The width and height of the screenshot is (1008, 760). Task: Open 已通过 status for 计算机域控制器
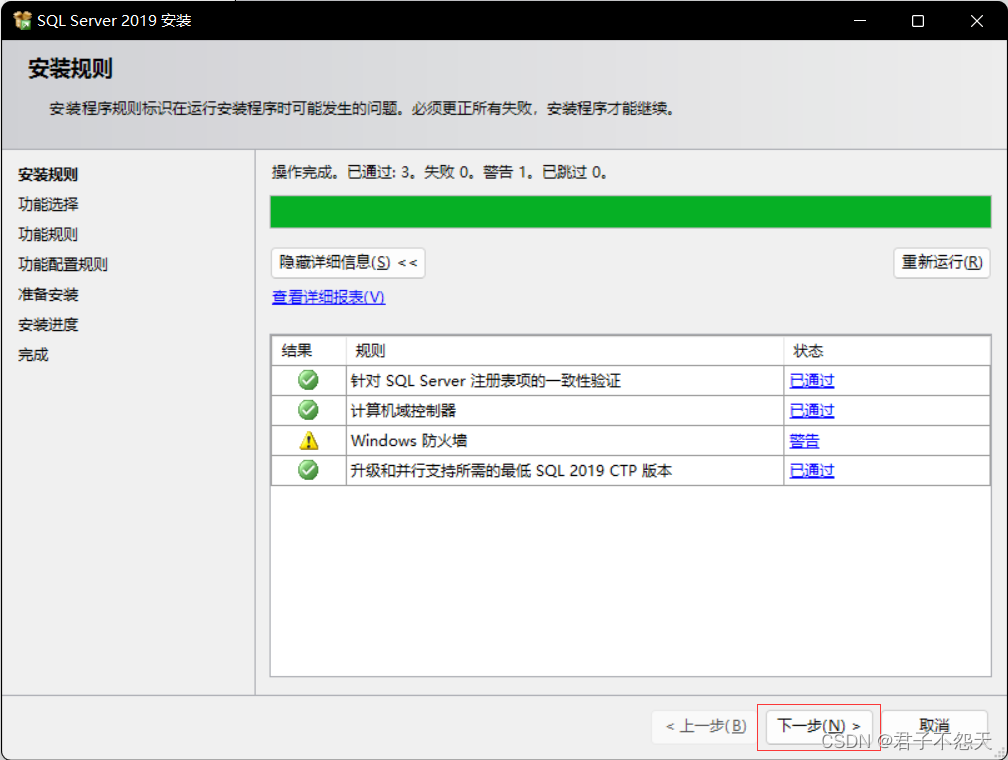point(812,410)
